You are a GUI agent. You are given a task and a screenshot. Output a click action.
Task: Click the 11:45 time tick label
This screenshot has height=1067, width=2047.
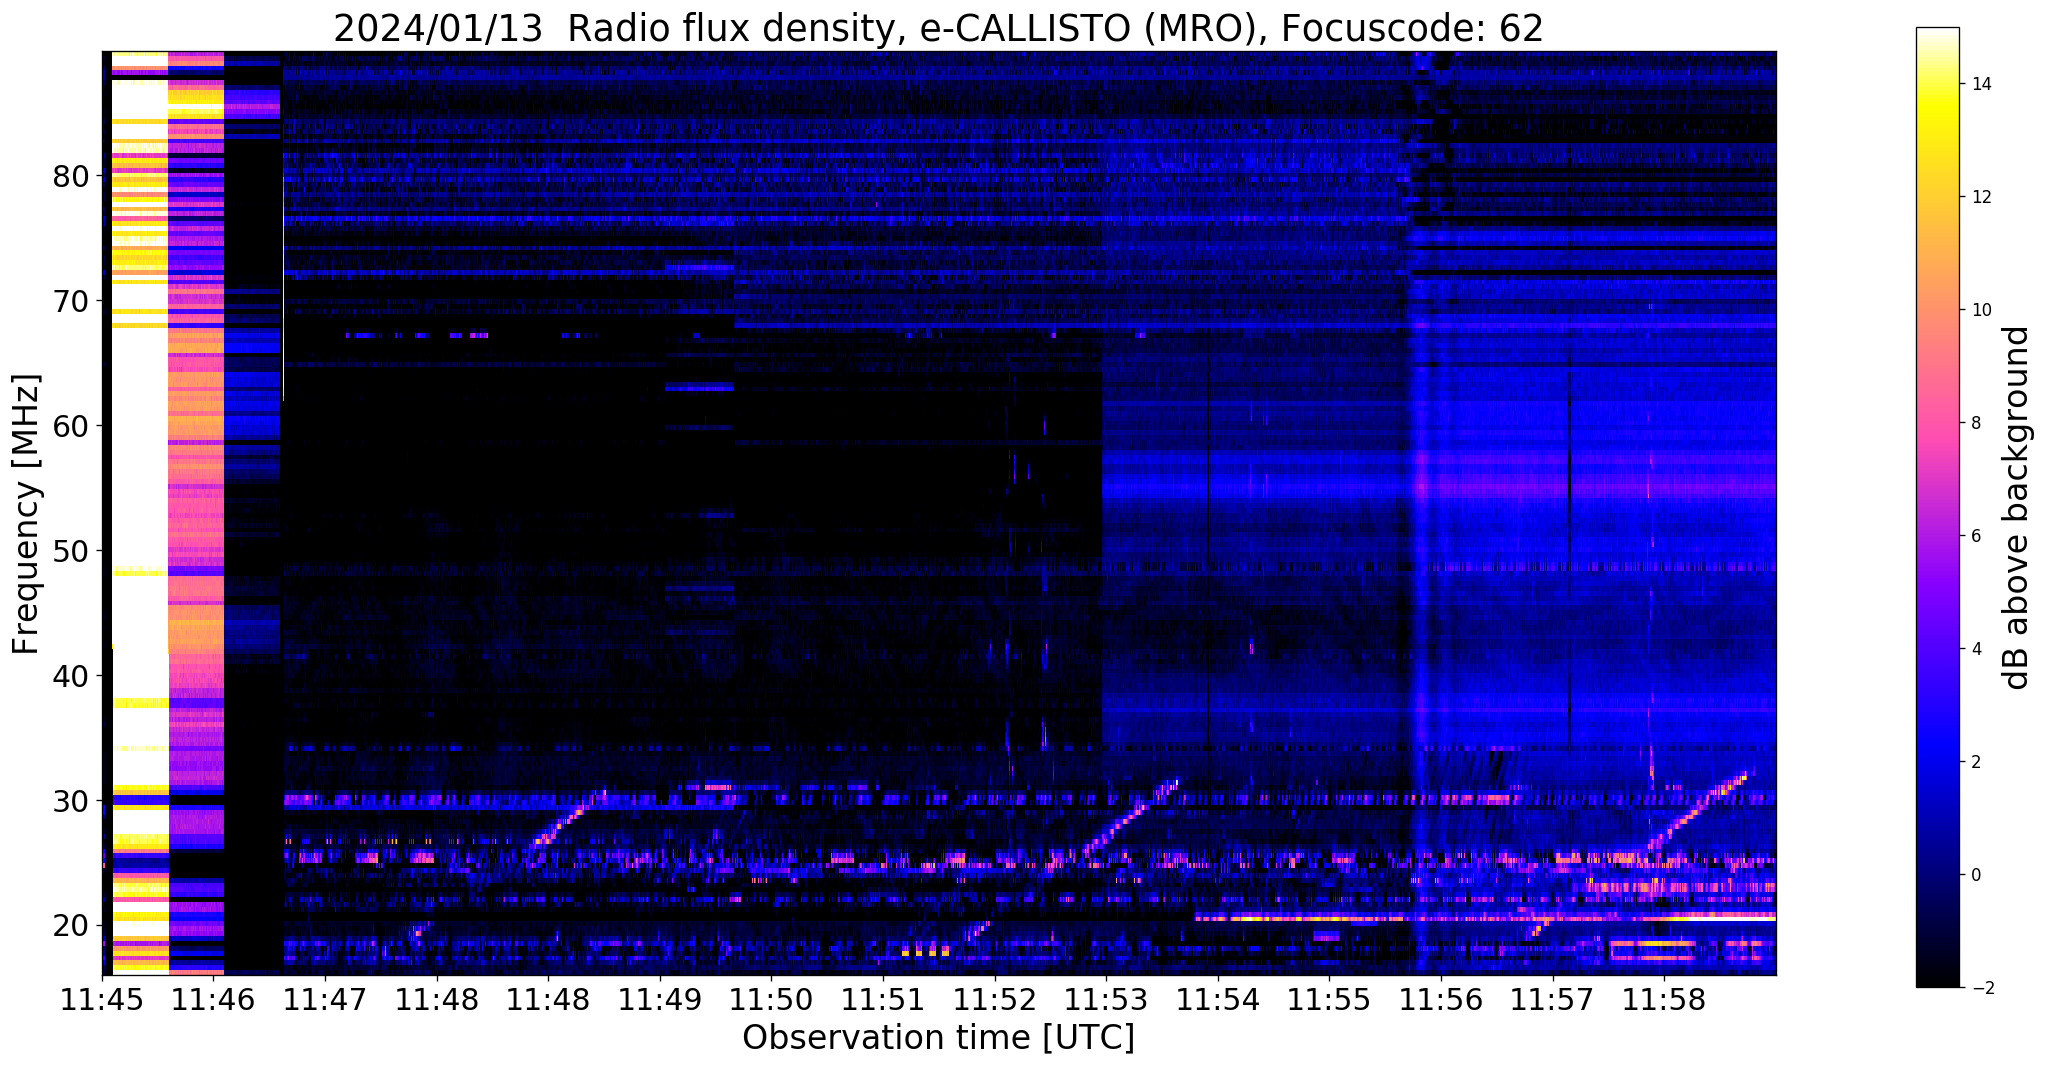102,1000
